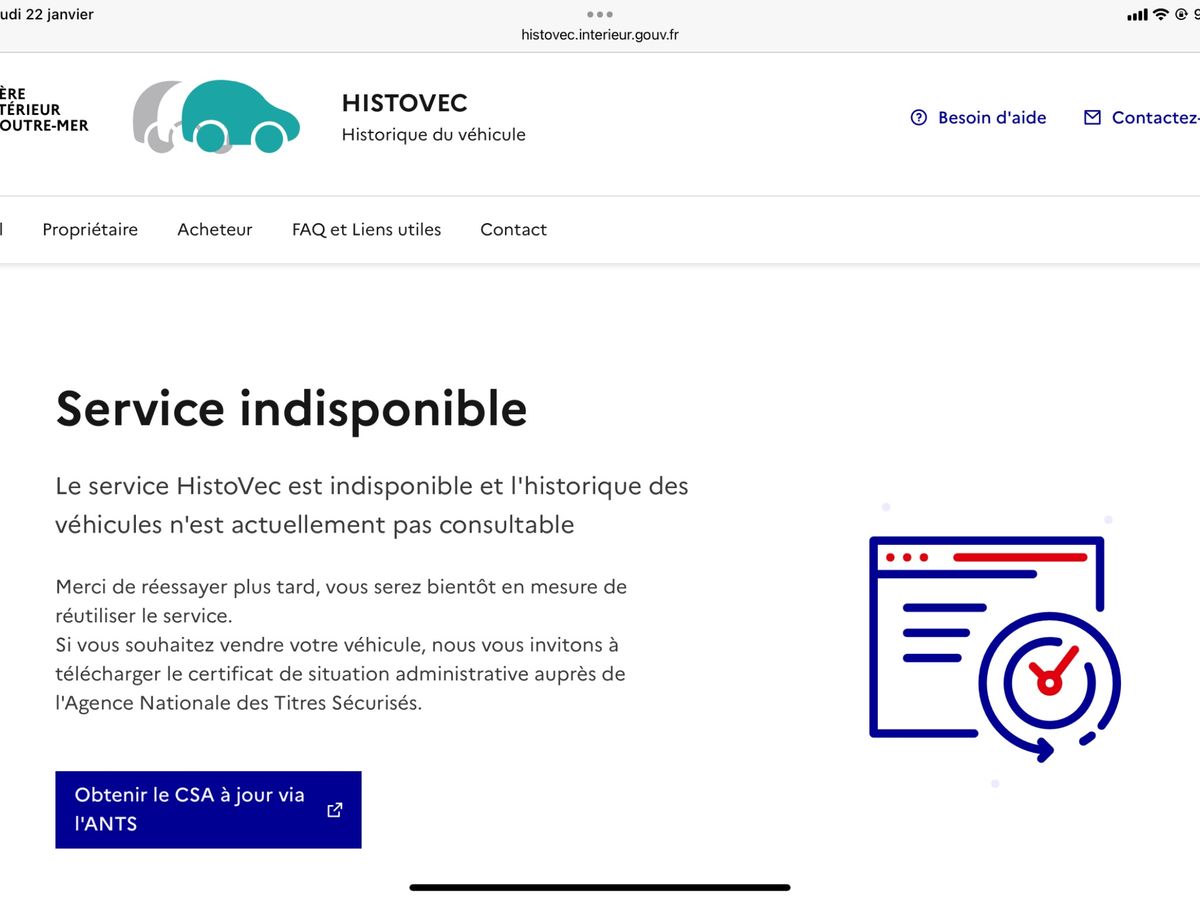1200x900 pixels.
Task: Go to FAQ et Liens utiles
Action: click(366, 229)
